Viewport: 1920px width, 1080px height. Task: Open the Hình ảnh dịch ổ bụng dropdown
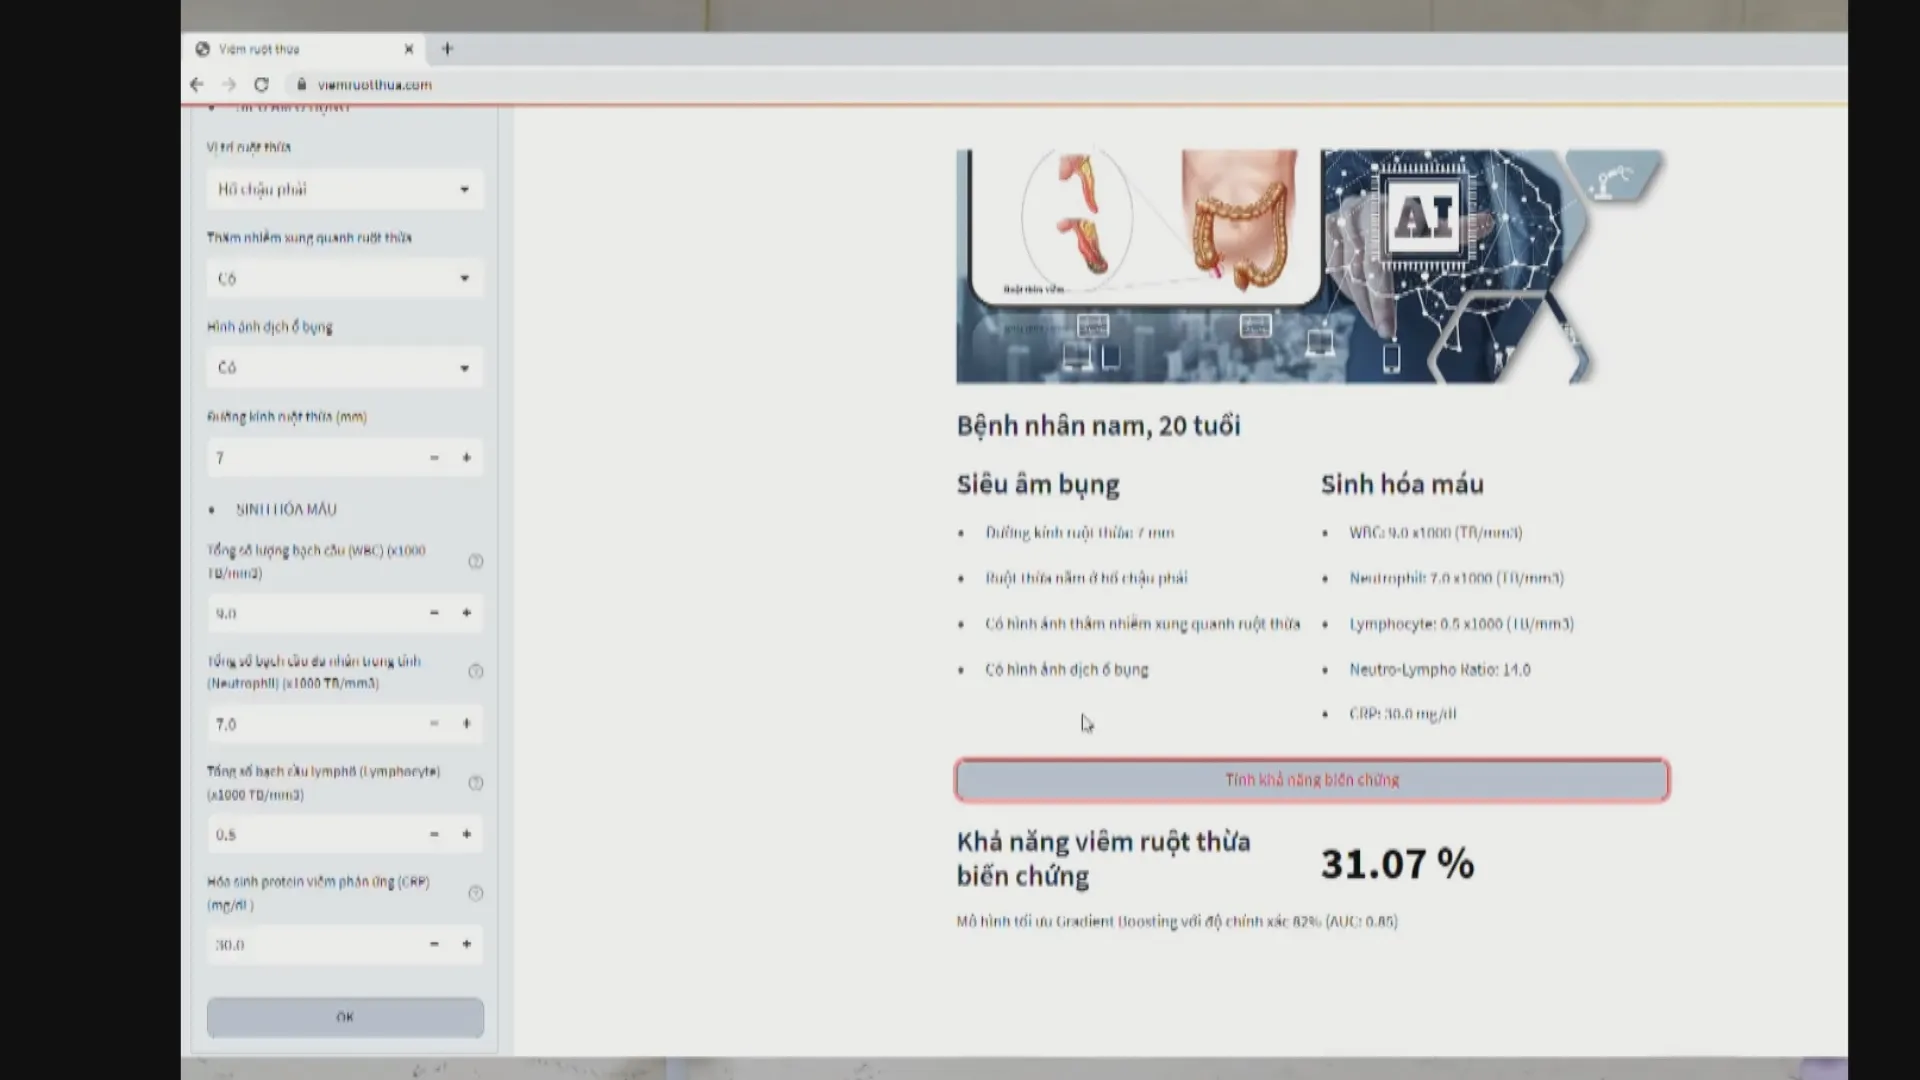click(x=345, y=368)
